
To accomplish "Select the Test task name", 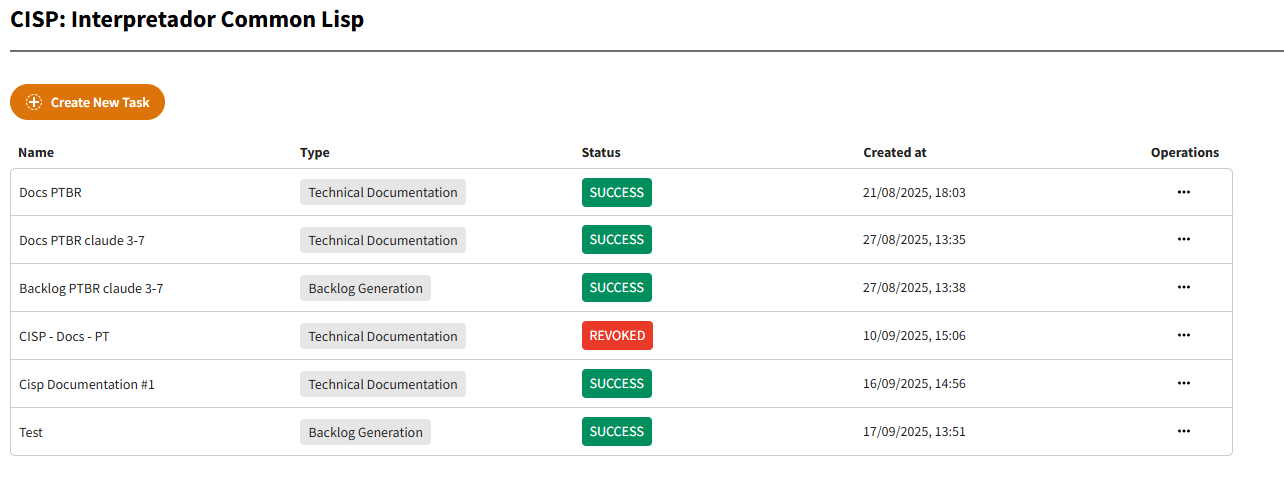I will [31, 433].
